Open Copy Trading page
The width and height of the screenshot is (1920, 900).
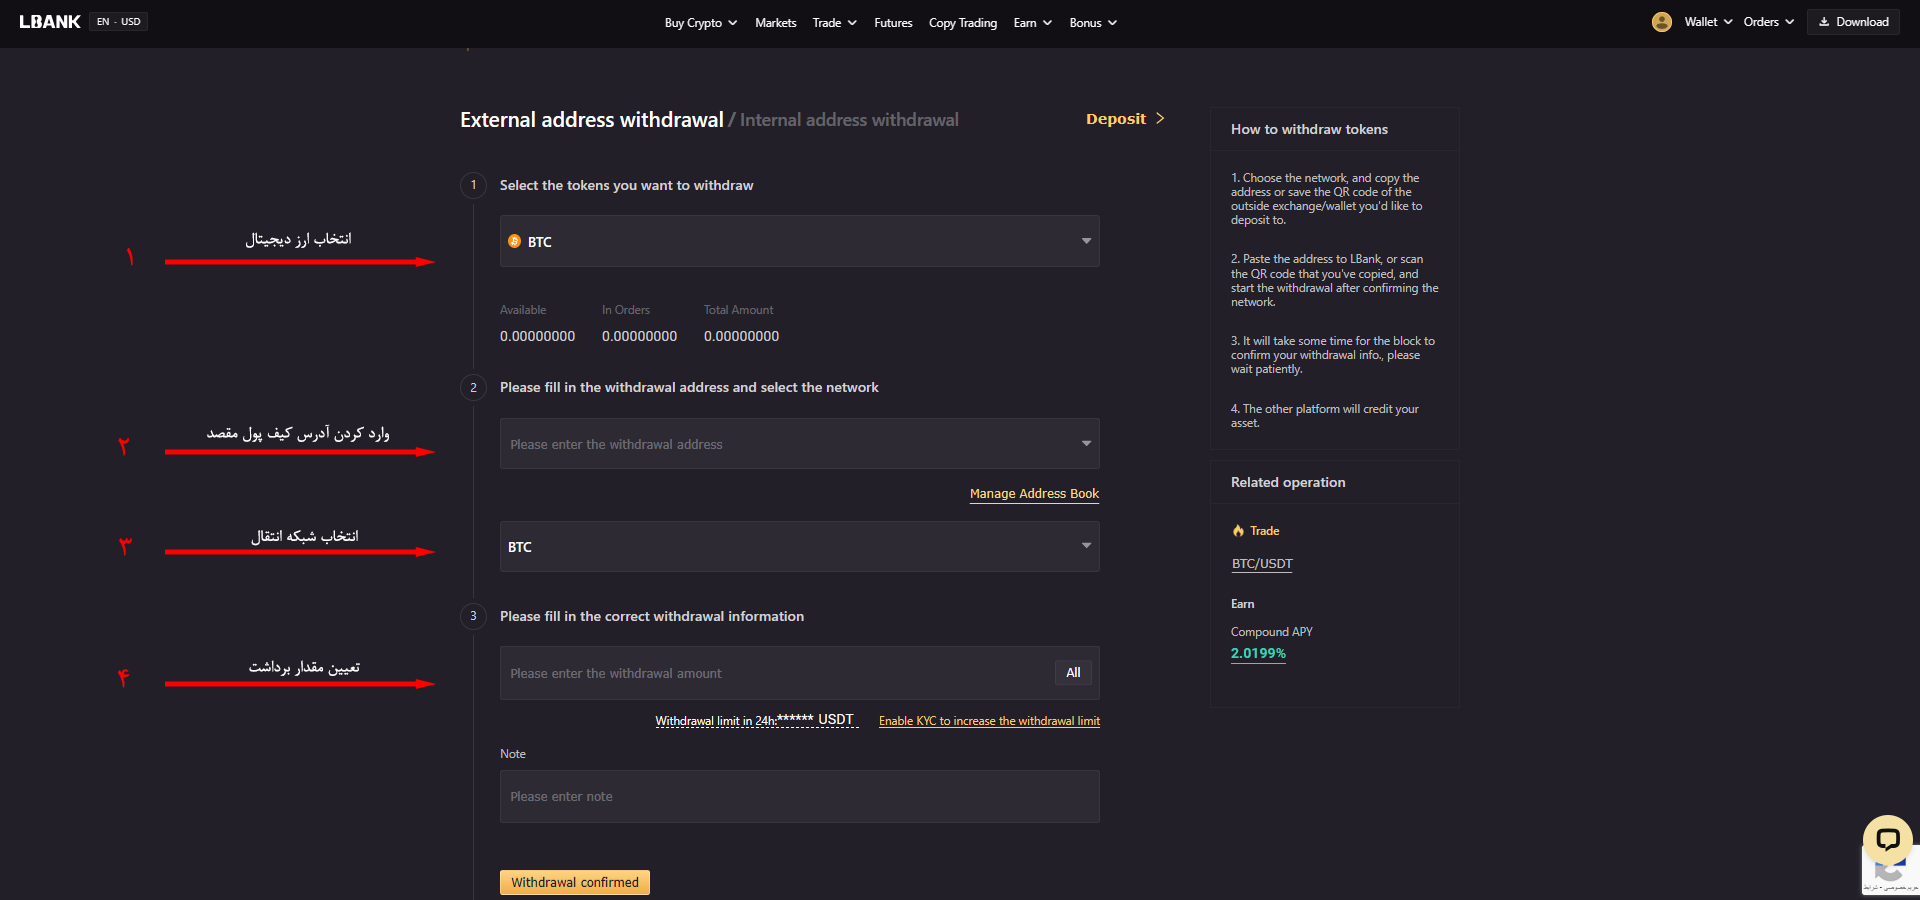pos(963,23)
